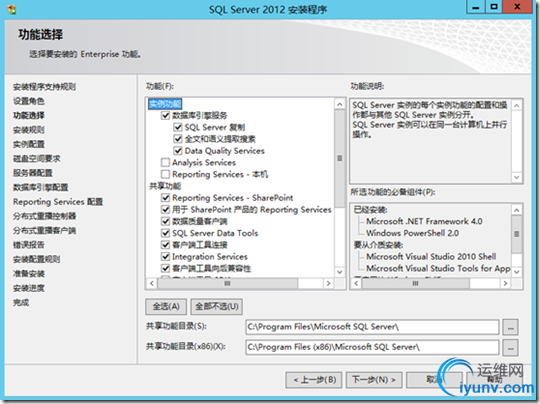Toggle 数据库引擎服务 checkbox
Screen dimensions: 540x404
[x=166, y=115]
